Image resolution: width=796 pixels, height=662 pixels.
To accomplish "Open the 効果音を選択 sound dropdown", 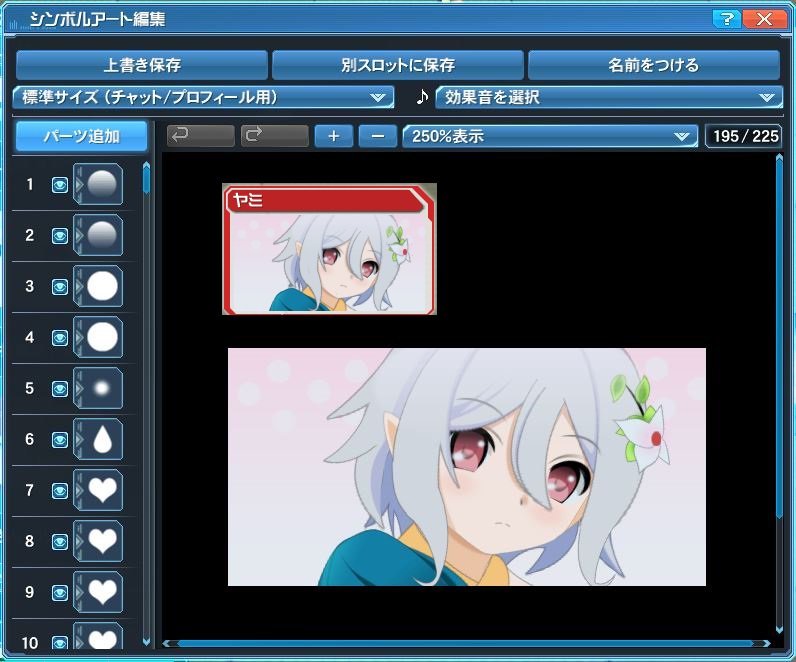I will (609, 97).
